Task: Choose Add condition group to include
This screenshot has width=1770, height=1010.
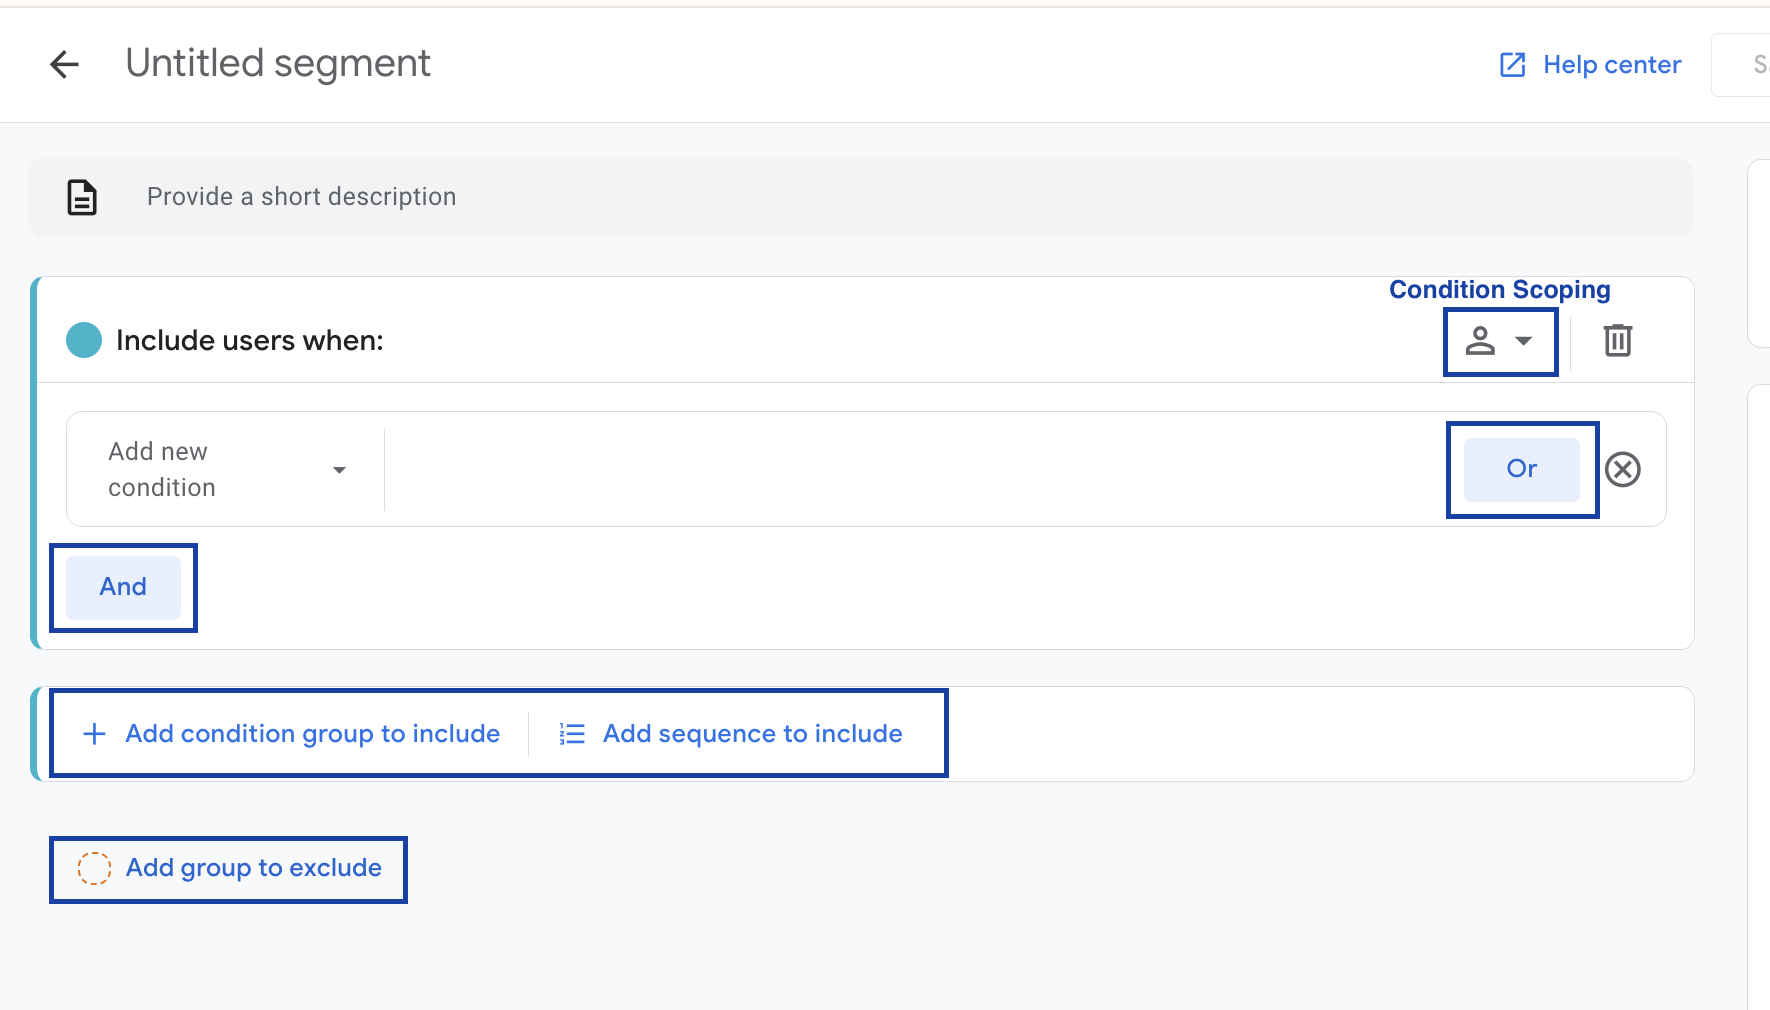Action: [311, 733]
